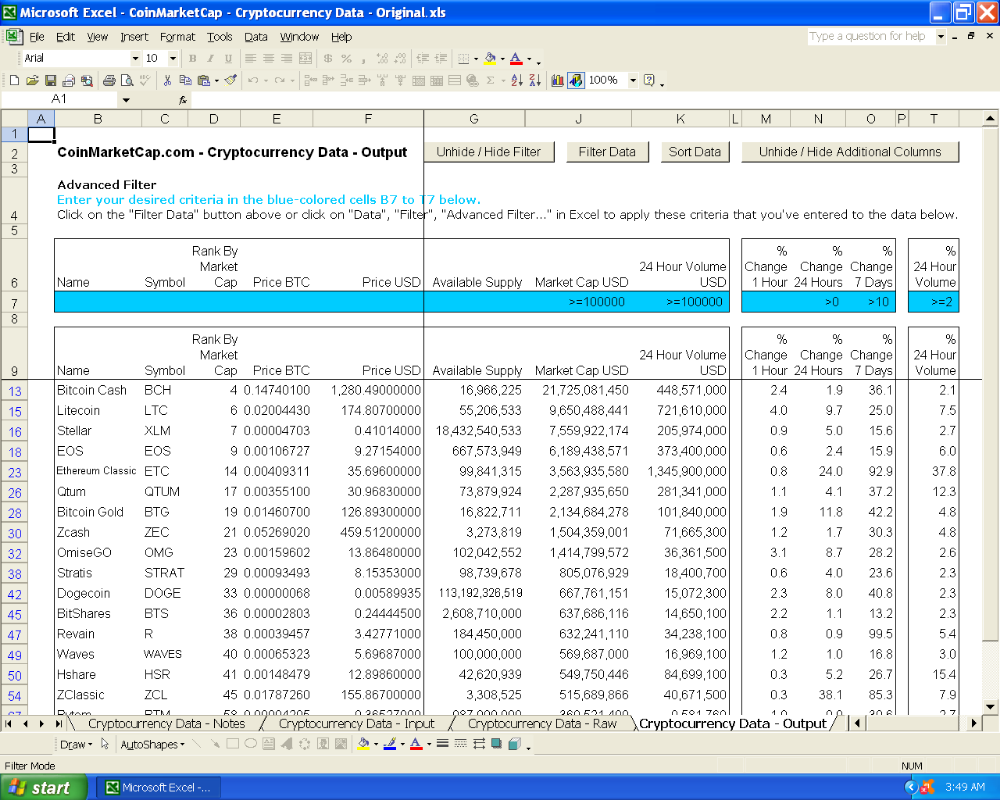The width and height of the screenshot is (1000, 800).
Task: Expand the font name dropdown
Action: click(135, 59)
